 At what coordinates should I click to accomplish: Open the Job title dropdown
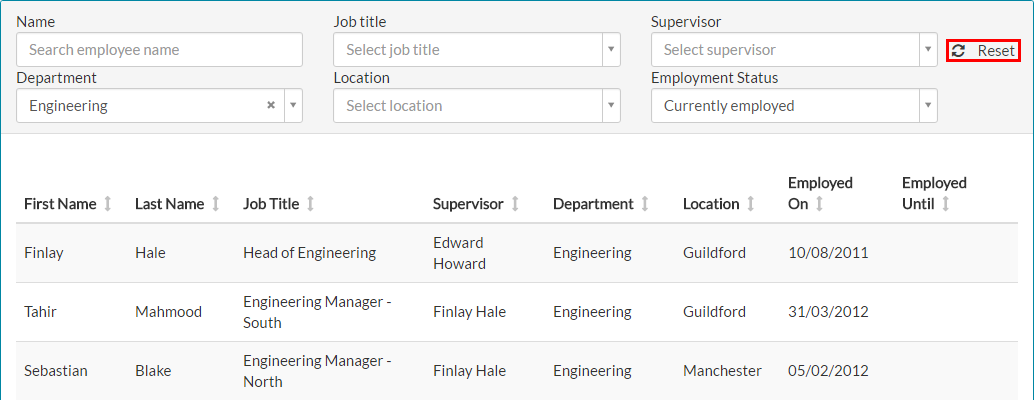[611, 50]
